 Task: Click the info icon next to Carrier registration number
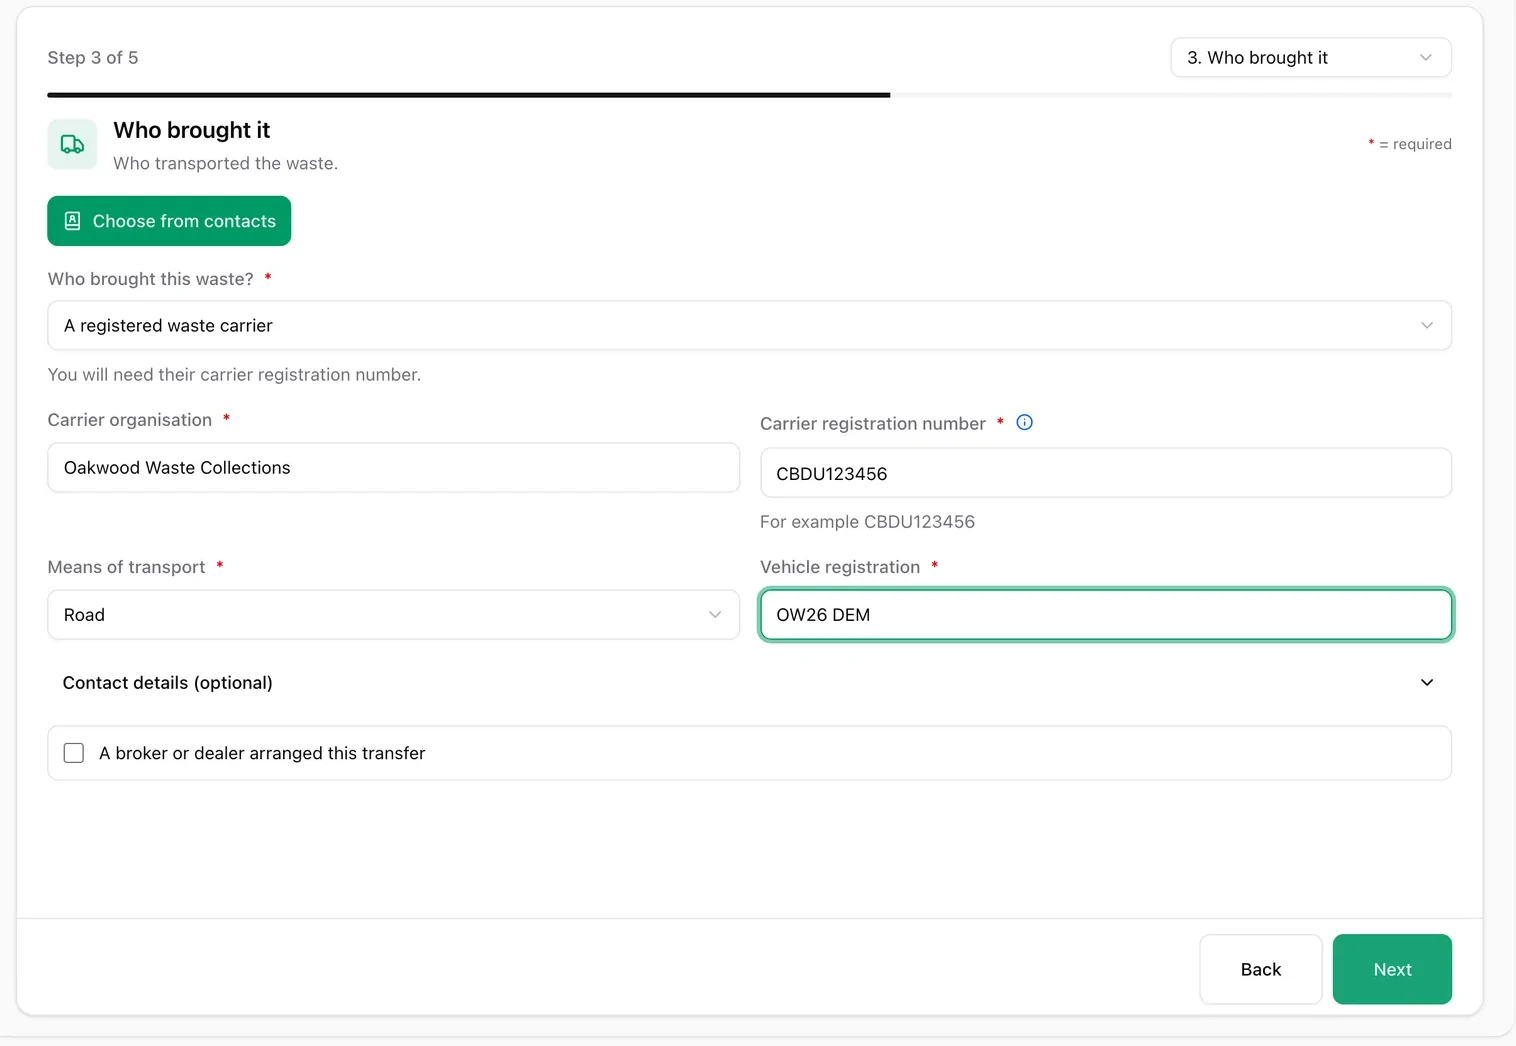coord(1024,422)
